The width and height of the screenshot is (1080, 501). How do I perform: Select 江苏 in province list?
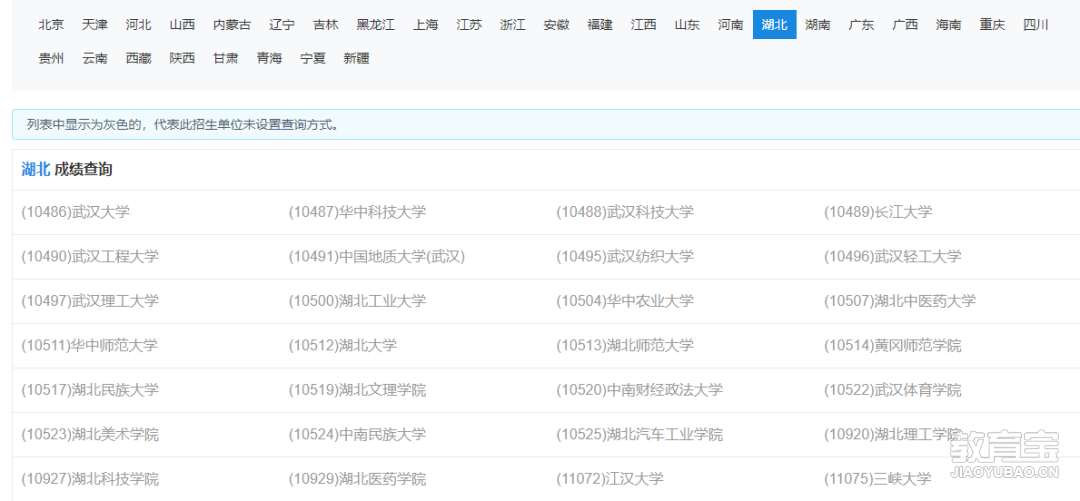[469, 25]
